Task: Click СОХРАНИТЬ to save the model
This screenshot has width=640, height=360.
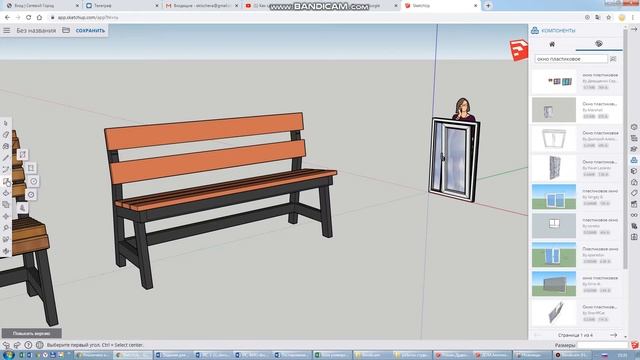Action: [x=90, y=31]
